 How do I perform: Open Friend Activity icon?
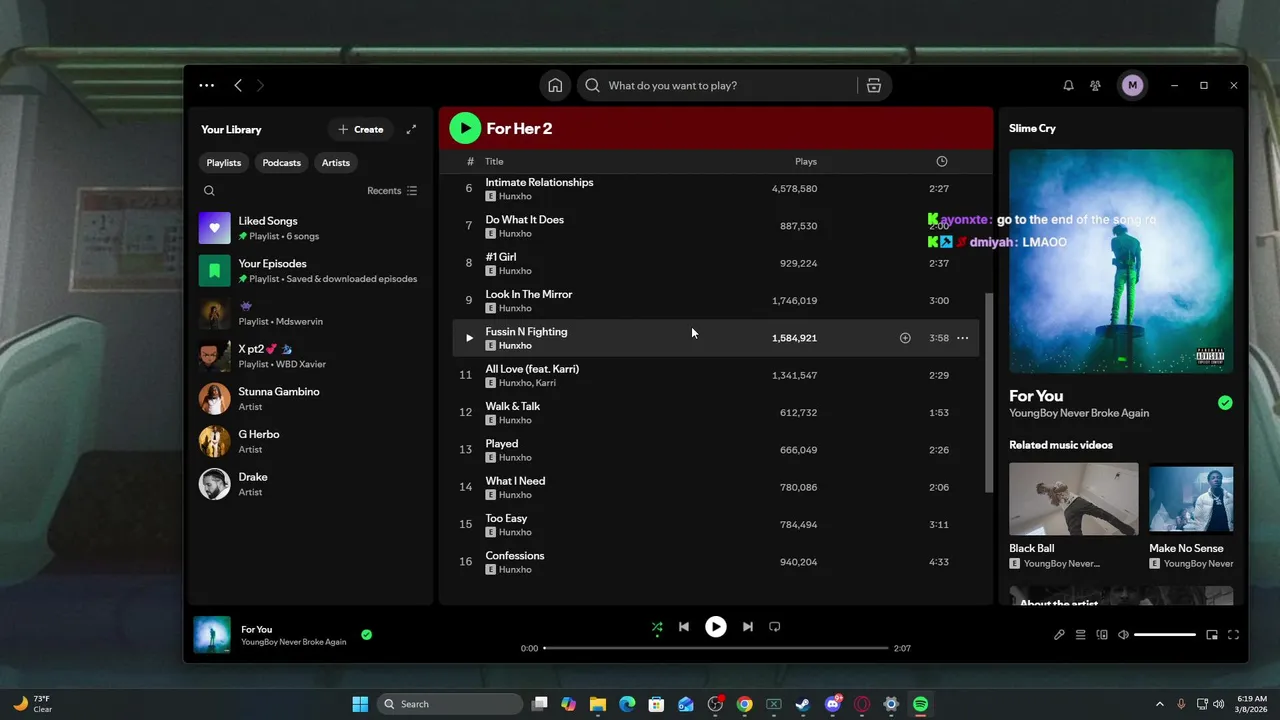[x=1096, y=86]
